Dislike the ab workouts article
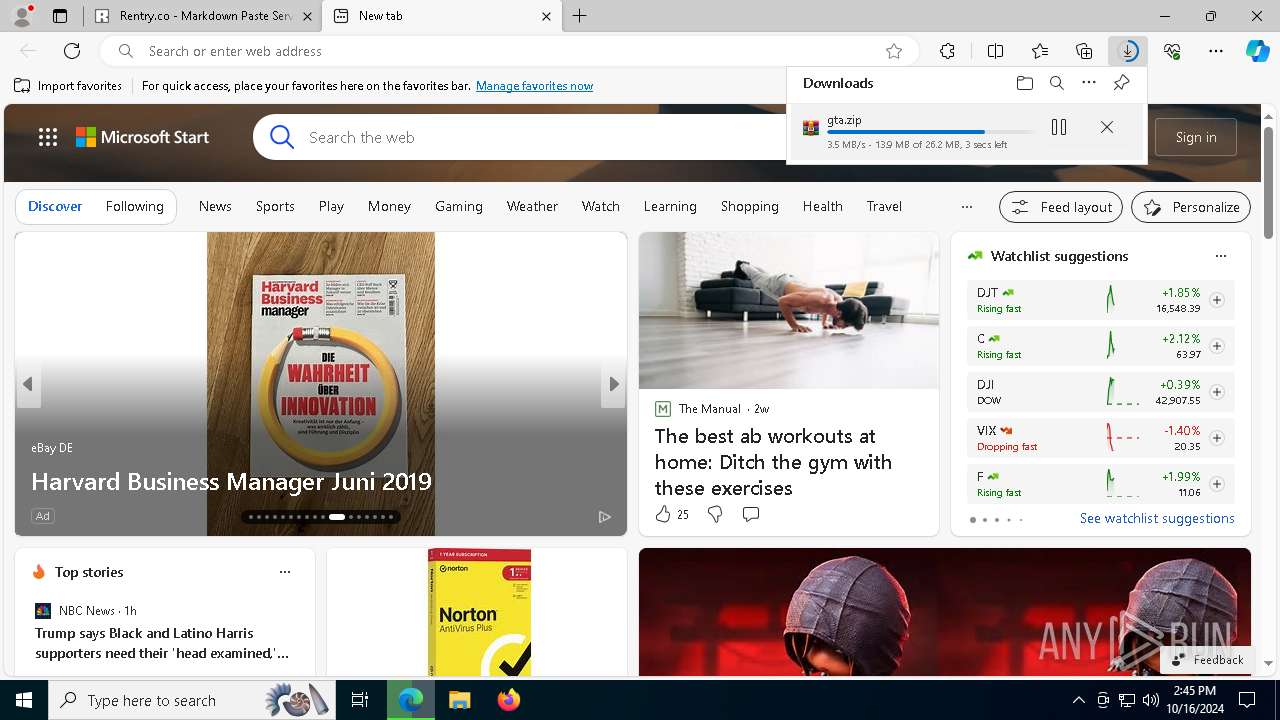 tap(715, 514)
